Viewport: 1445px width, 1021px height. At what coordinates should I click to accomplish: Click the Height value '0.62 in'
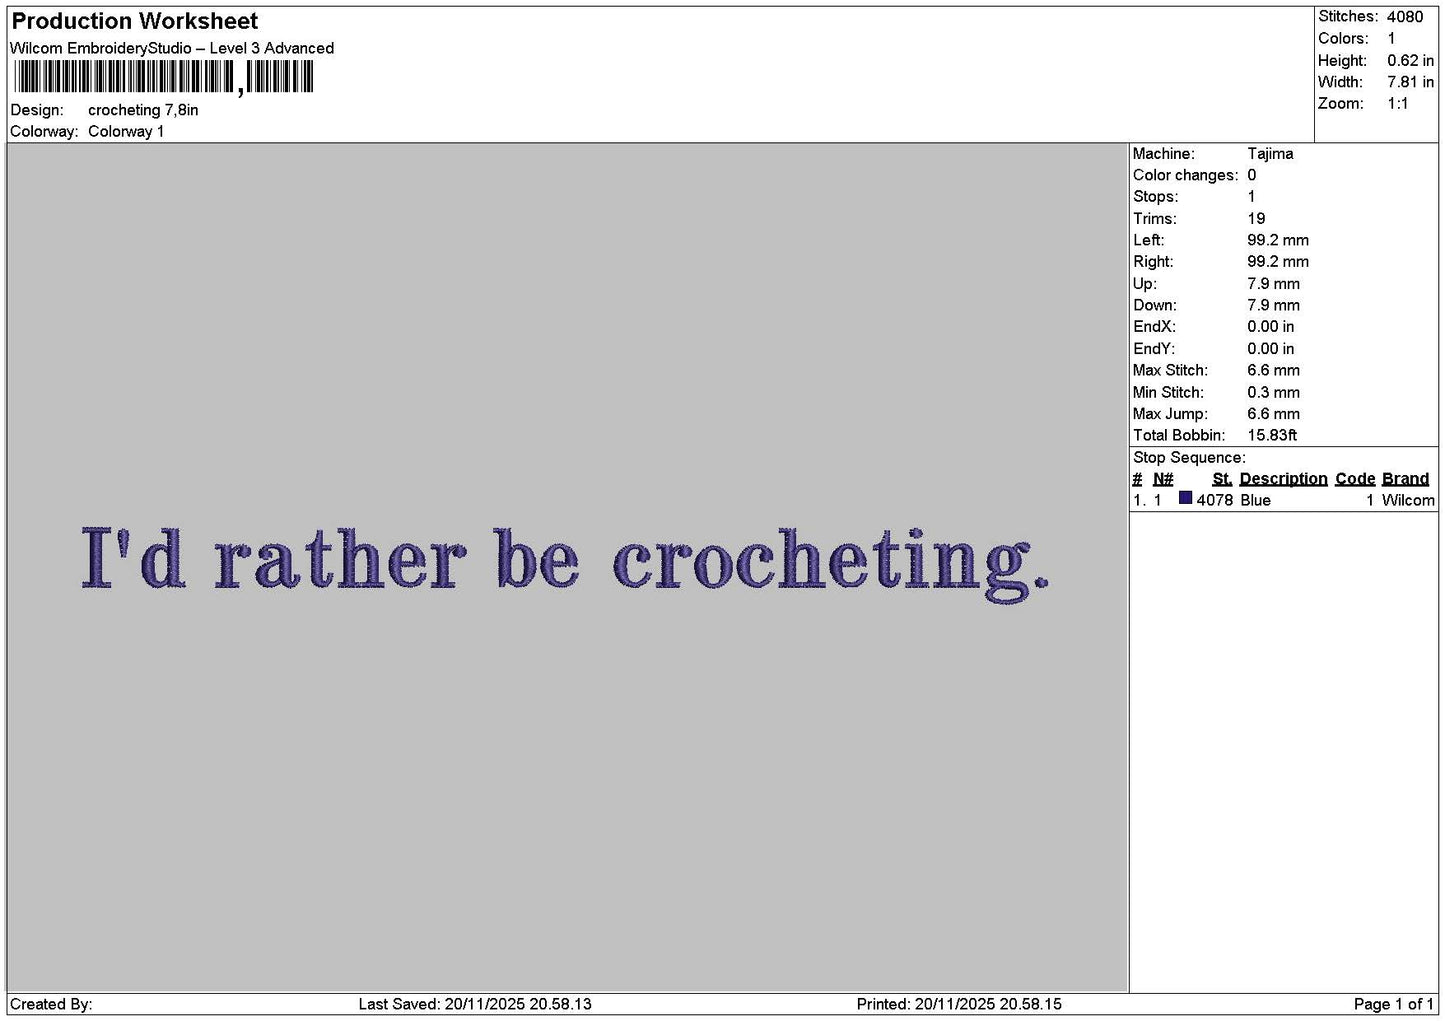pos(1410,60)
